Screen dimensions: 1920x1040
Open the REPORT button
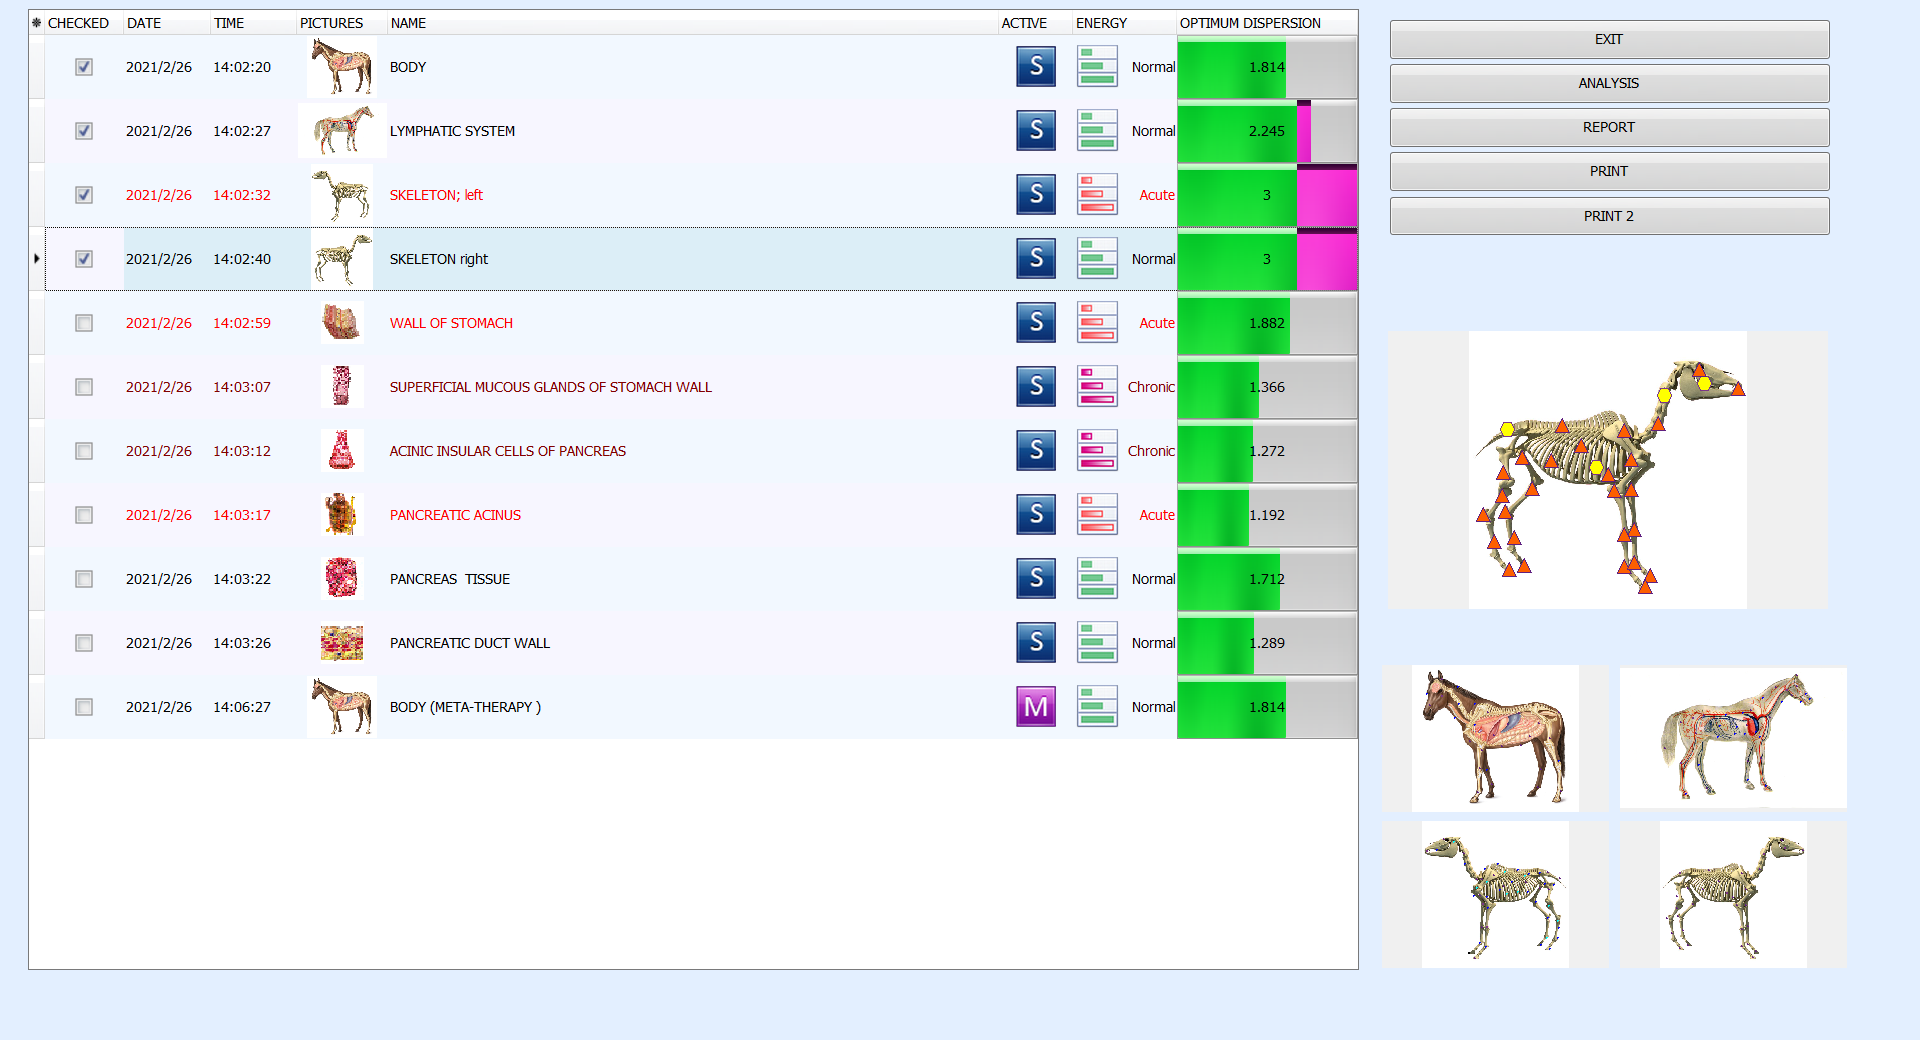1609,127
